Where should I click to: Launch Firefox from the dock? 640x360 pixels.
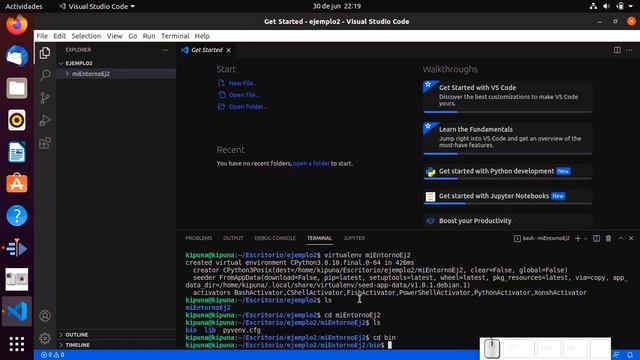(x=17, y=24)
